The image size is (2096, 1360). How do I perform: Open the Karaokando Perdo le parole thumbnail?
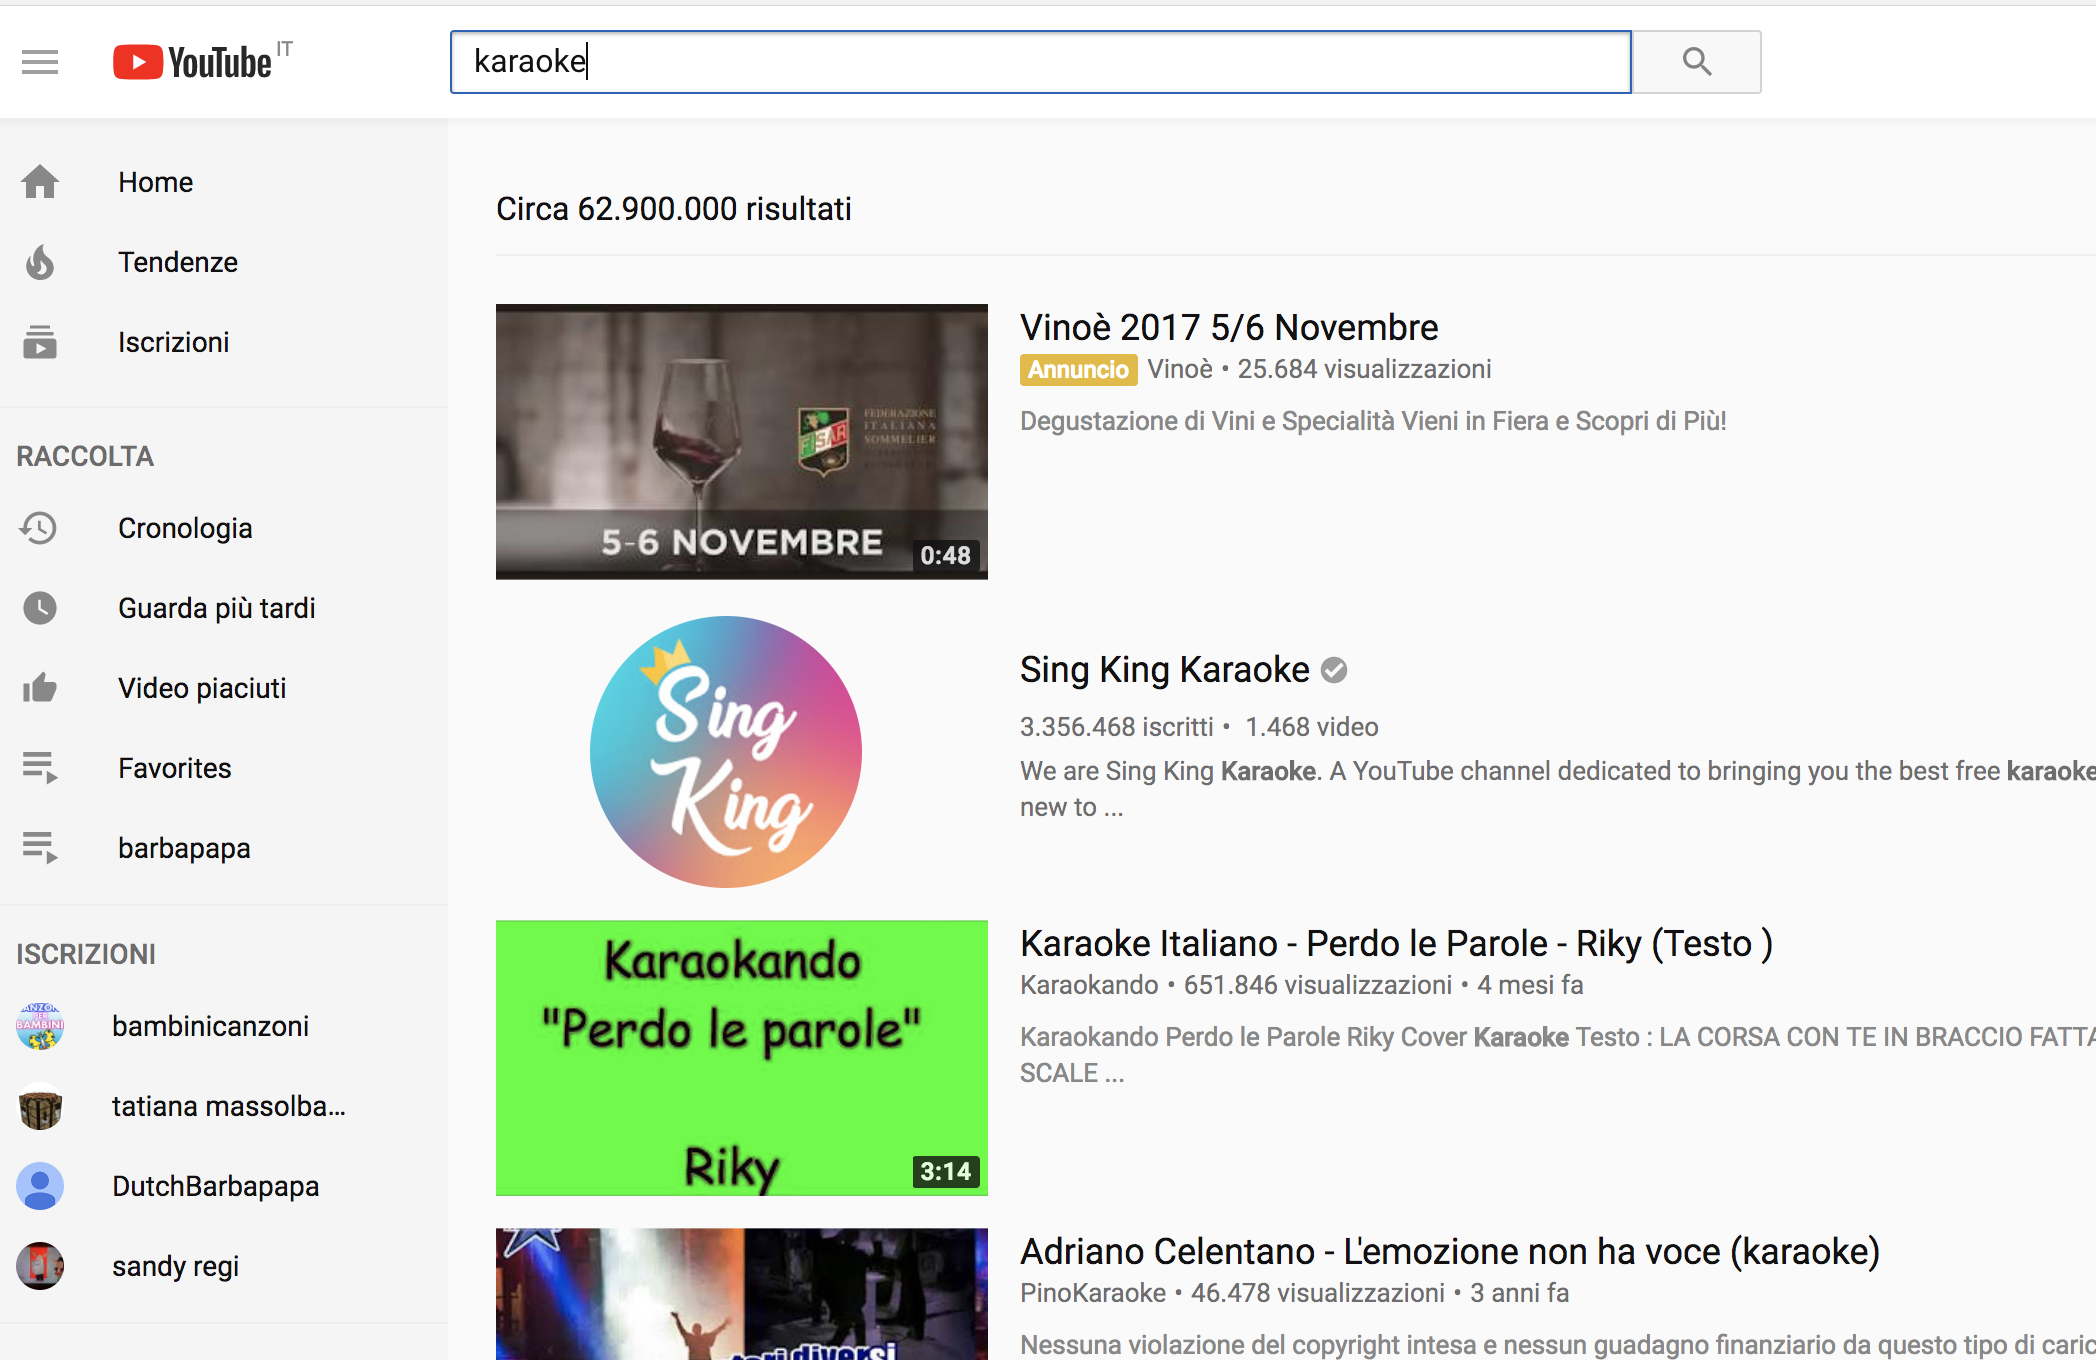tap(742, 1058)
